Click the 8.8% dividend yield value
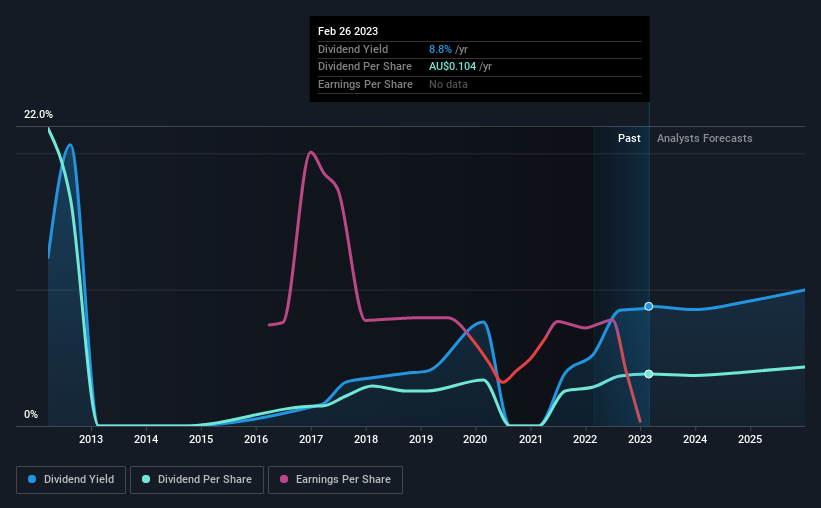Image resolution: width=821 pixels, height=508 pixels. [440, 49]
